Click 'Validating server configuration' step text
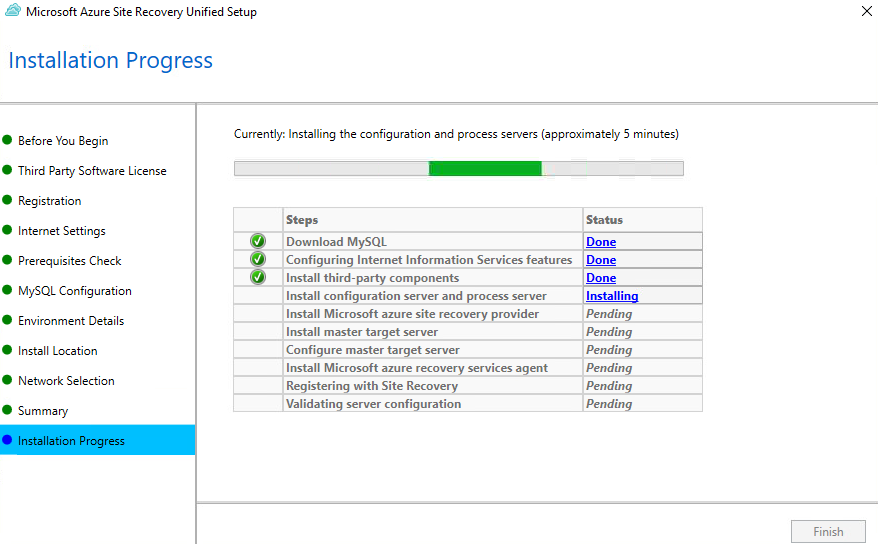This screenshot has height=544, width=878. (x=373, y=404)
